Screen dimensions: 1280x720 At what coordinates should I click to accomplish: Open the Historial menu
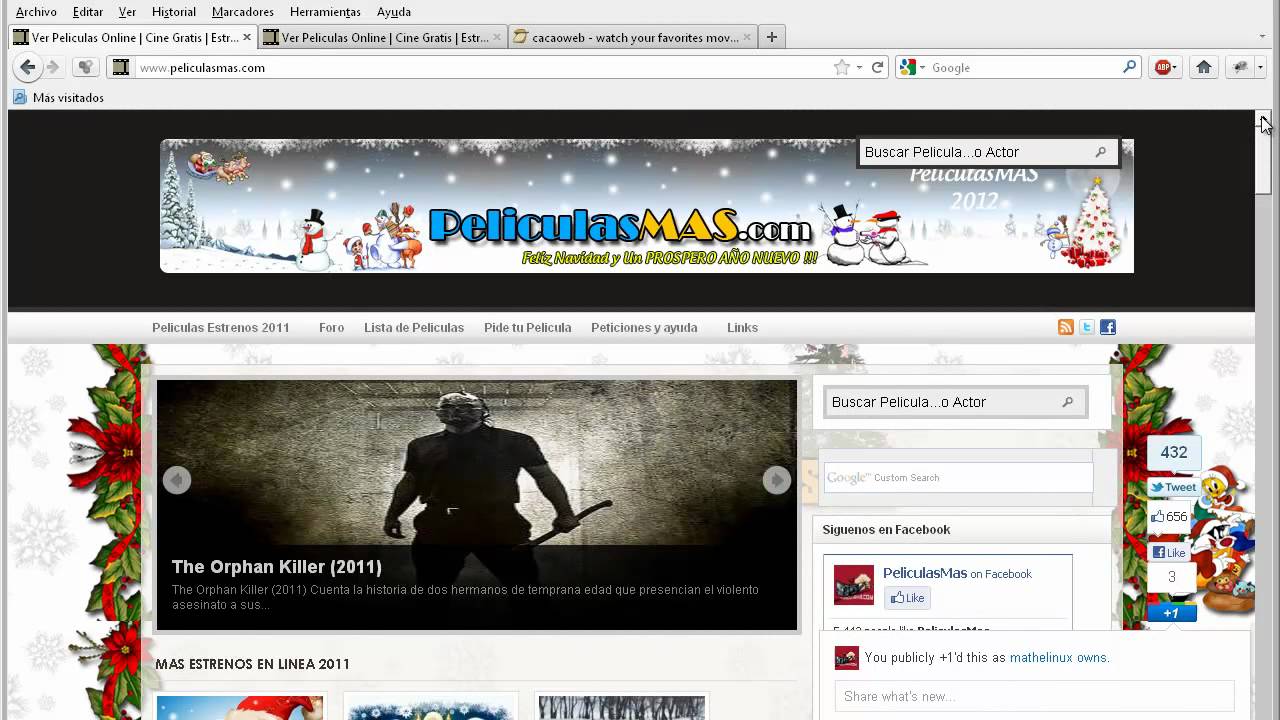[x=174, y=12]
